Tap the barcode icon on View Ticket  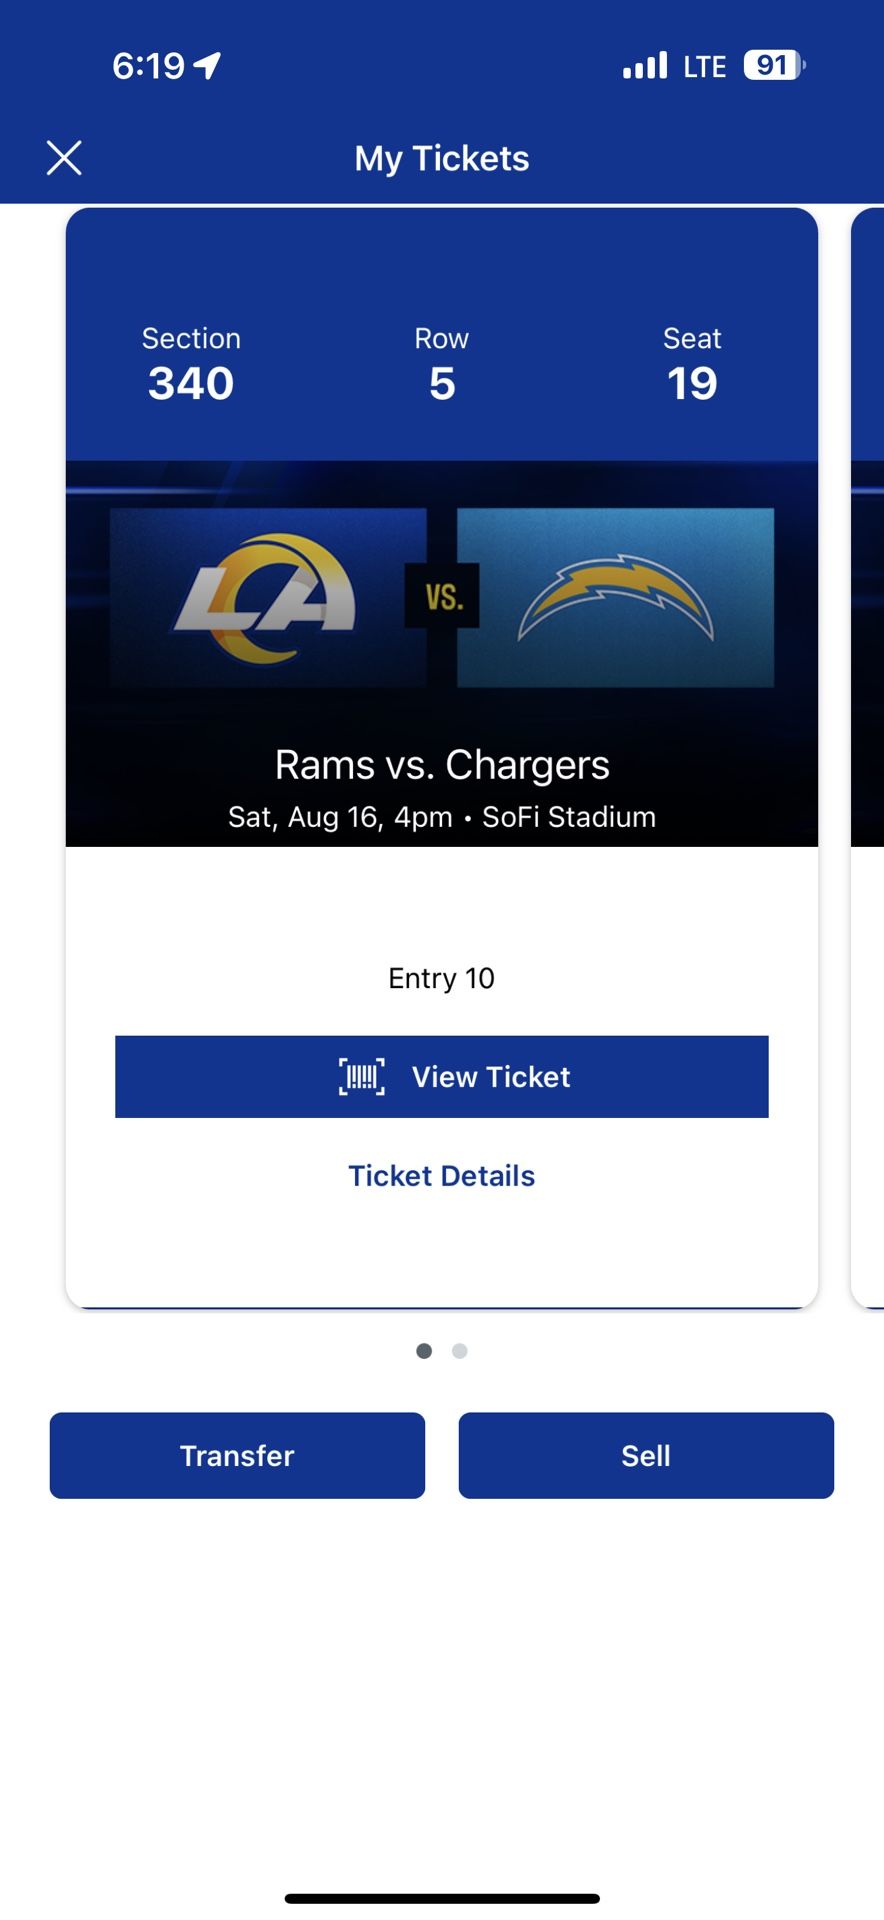[361, 1076]
